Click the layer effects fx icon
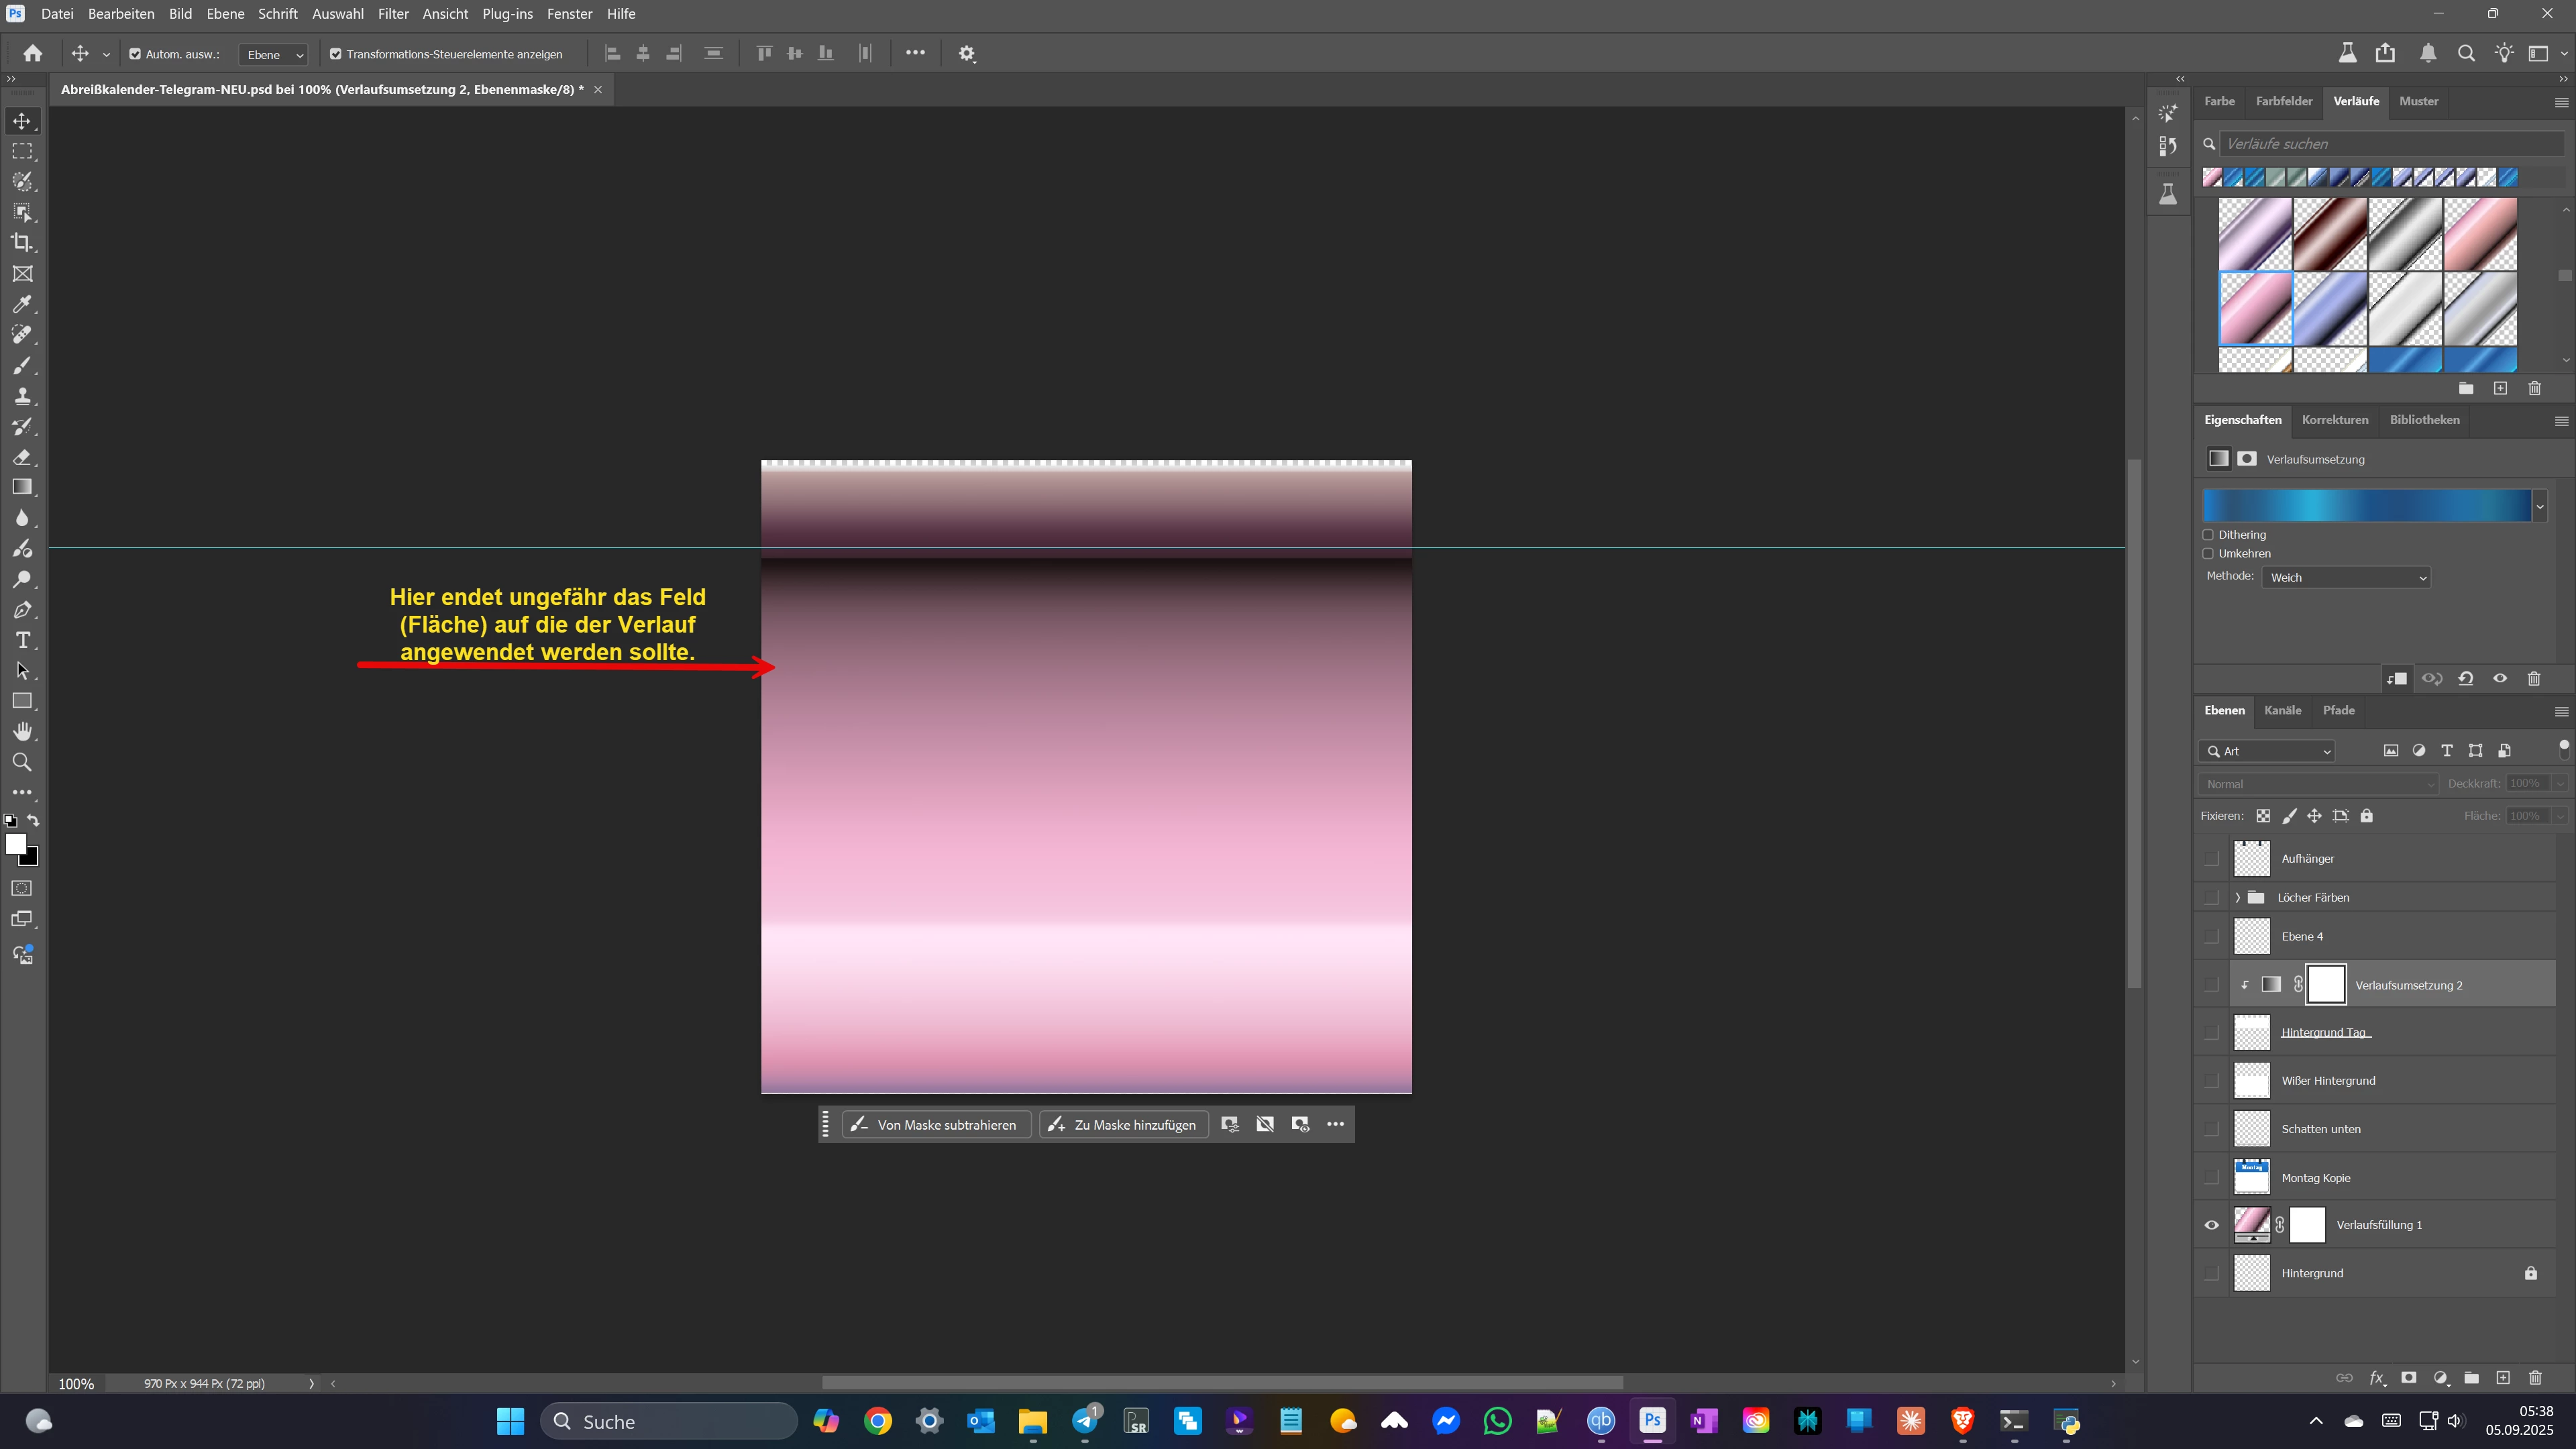 pyautogui.click(x=2377, y=1378)
